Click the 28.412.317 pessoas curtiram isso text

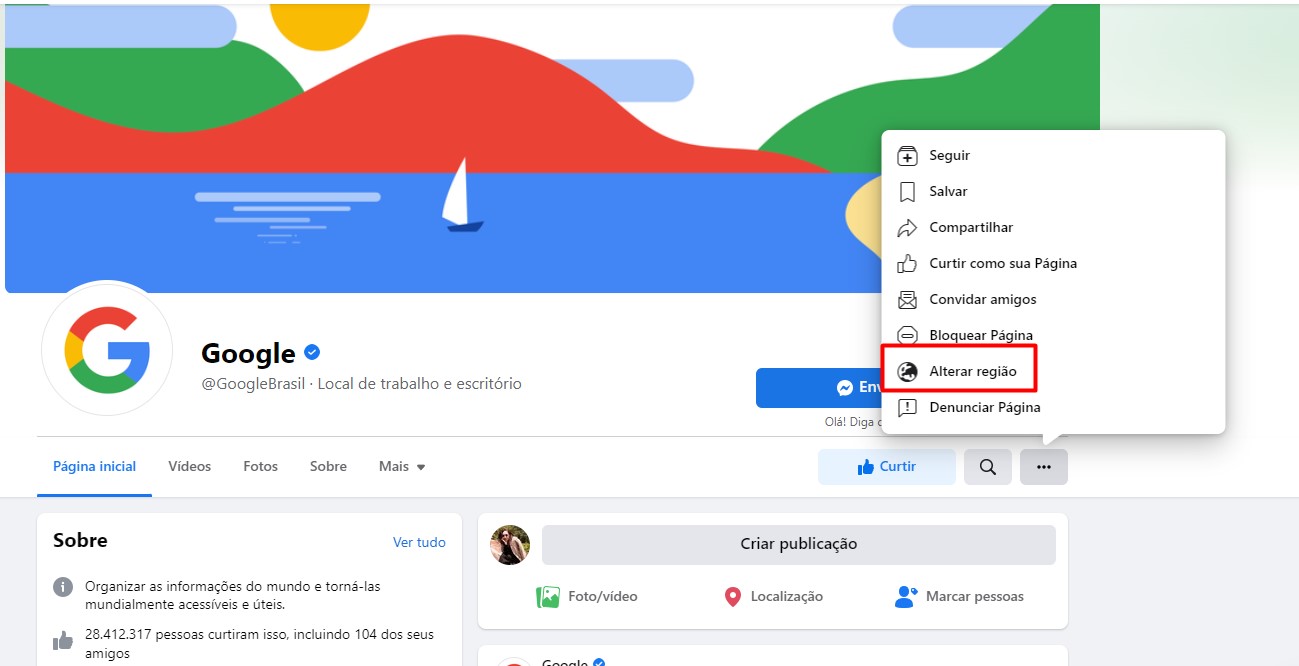click(259, 644)
